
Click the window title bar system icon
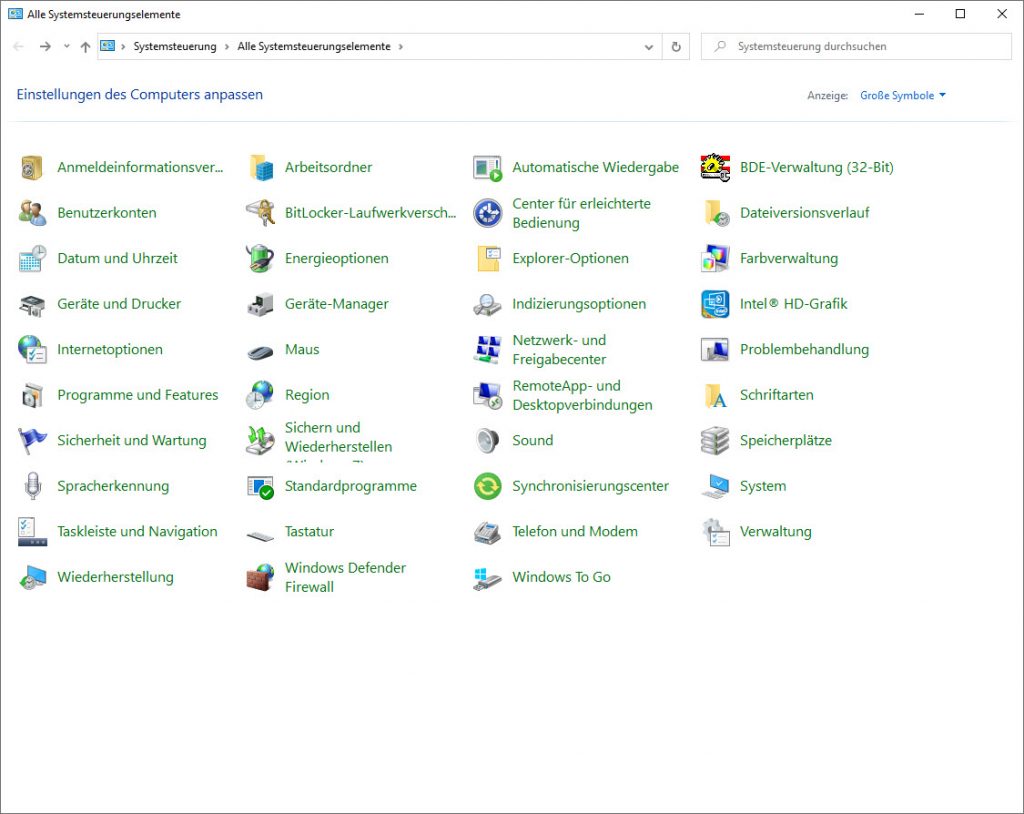point(15,14)
